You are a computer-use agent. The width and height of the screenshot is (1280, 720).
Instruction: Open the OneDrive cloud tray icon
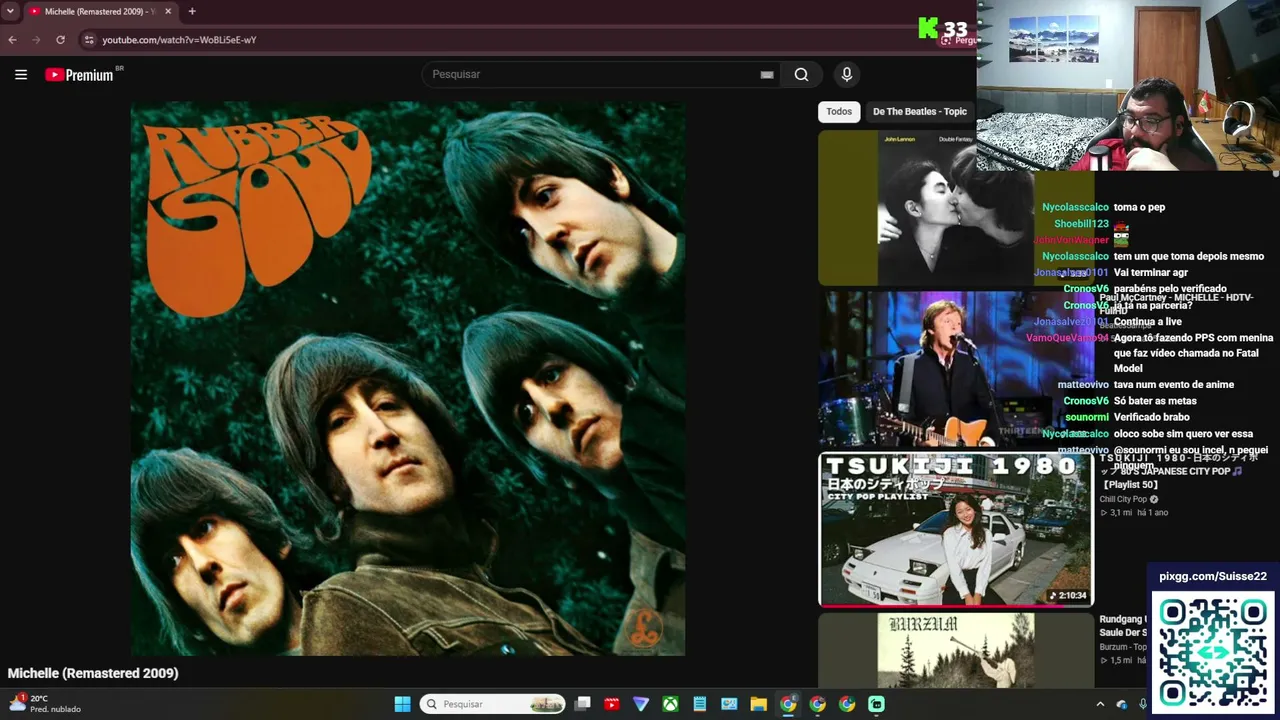tap(1121, 704)
